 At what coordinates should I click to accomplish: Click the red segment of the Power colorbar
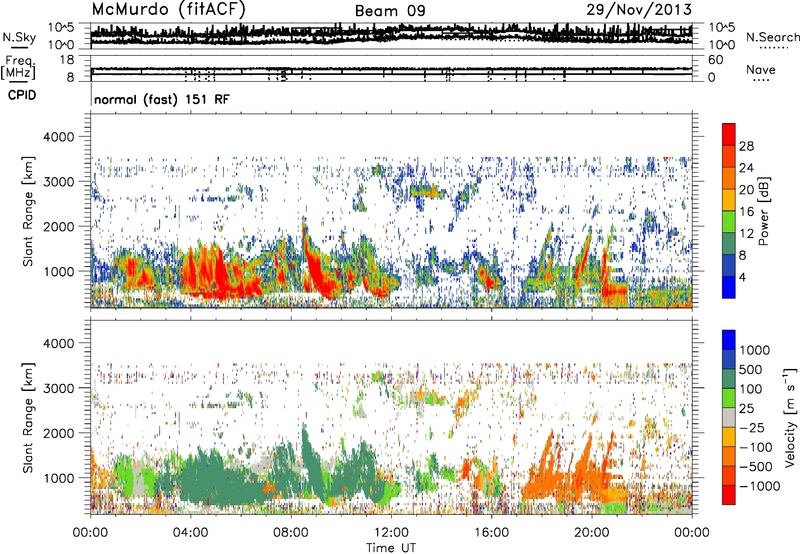pos(729,135)
